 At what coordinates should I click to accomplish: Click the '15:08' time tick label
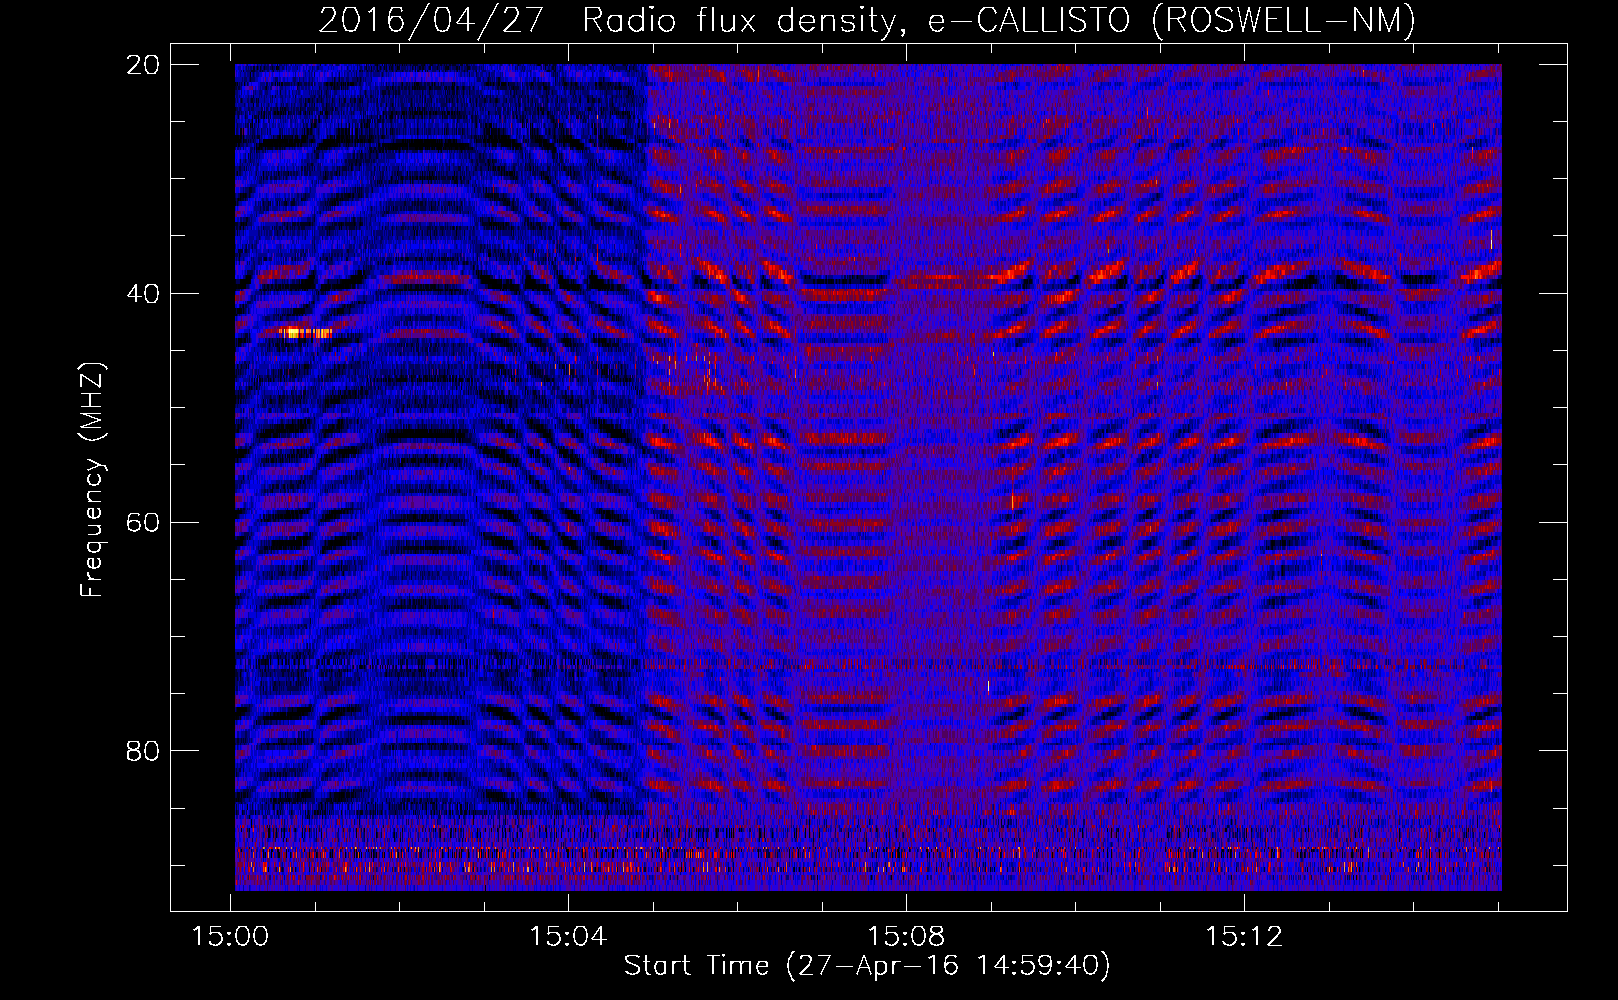(x=906, y=937)
